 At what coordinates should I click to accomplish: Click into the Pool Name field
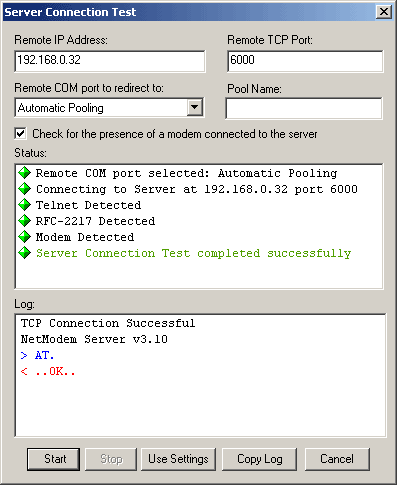304,108
